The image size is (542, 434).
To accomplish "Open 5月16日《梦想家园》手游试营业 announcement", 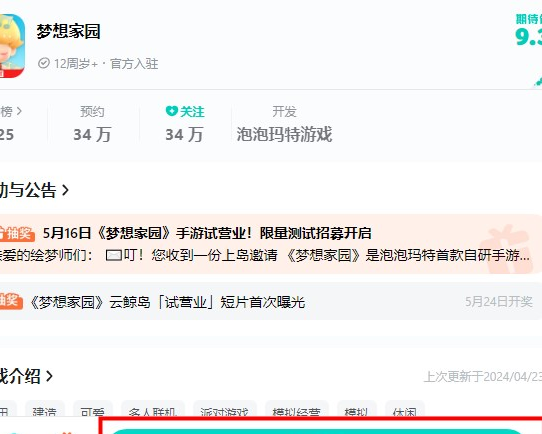I will point(207,233).
